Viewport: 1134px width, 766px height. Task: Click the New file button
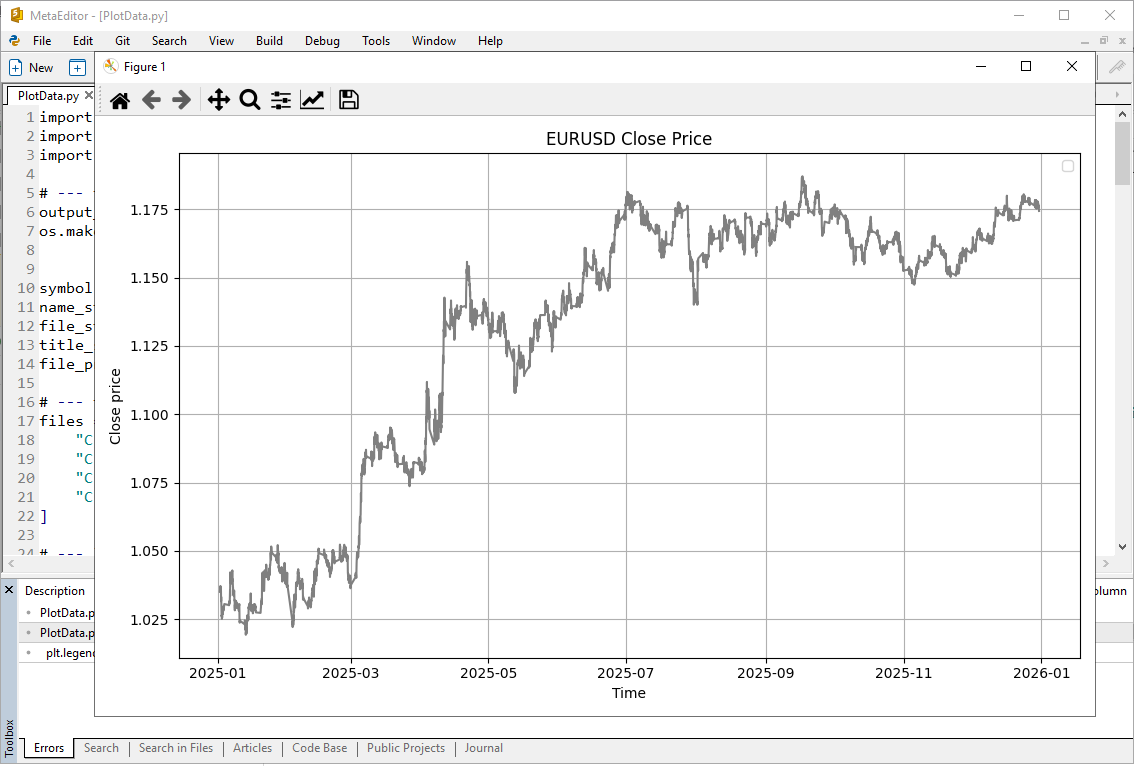point(33,66)
